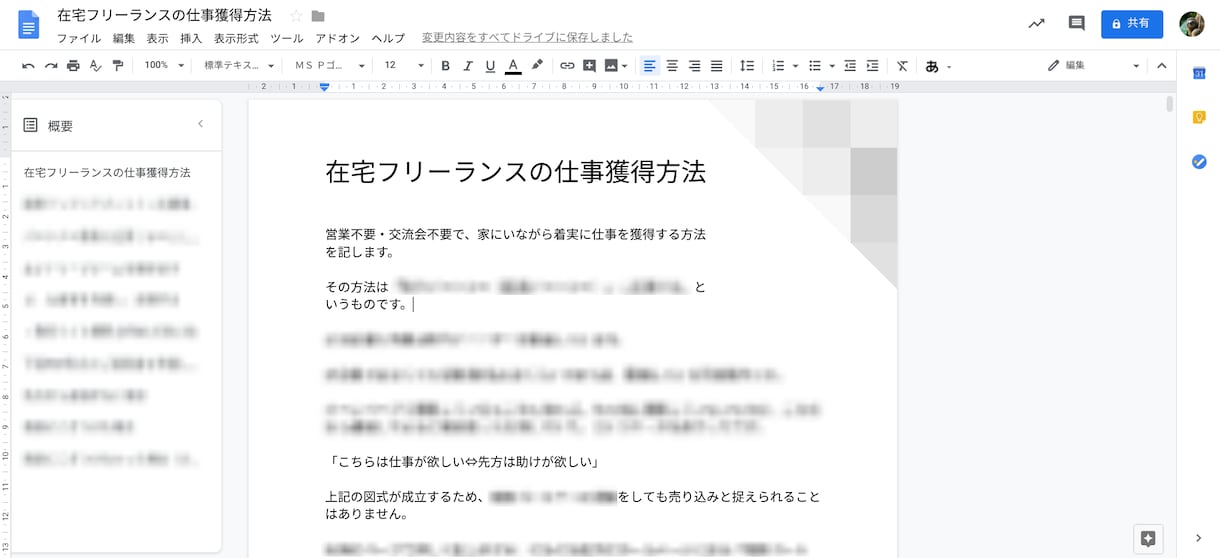Click the vertical scrollbar thumb
Screen dimensions: 1220x558
[1170, 104]
